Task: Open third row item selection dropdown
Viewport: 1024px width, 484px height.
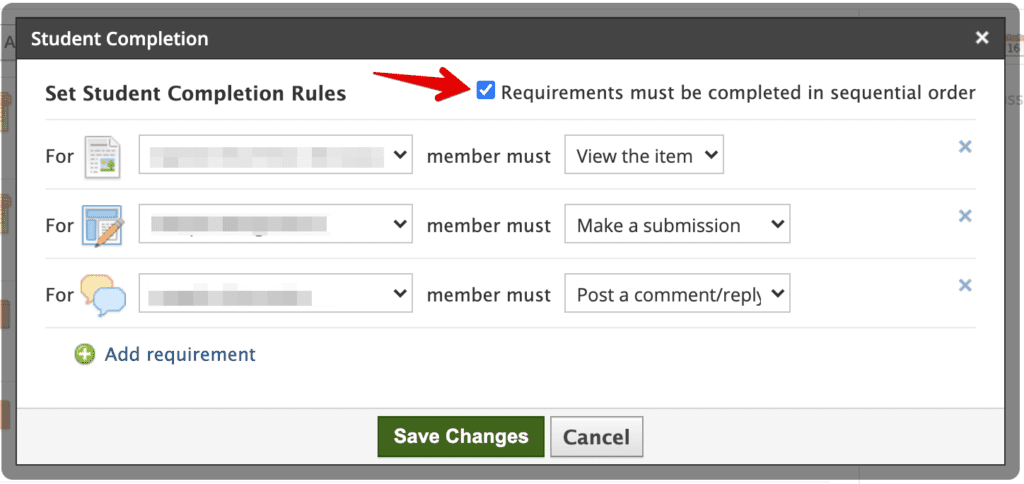Action: 276,293
